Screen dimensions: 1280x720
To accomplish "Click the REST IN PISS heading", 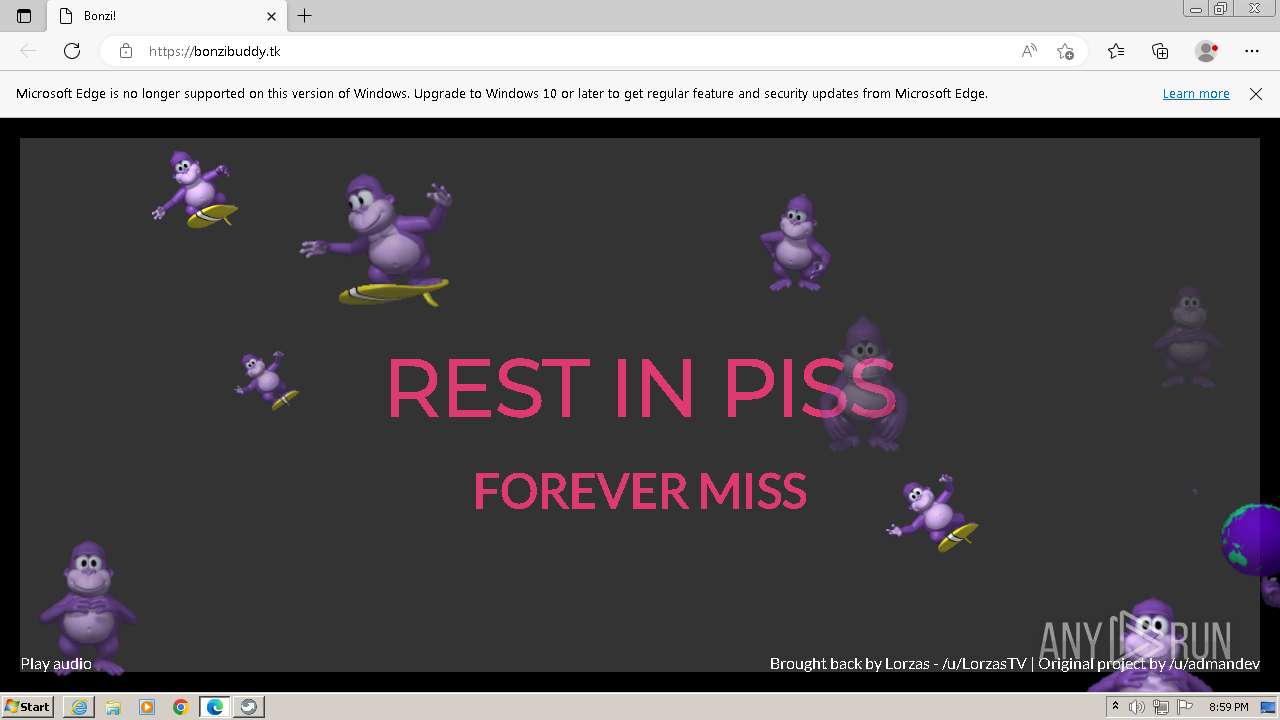I will (640, 388).
